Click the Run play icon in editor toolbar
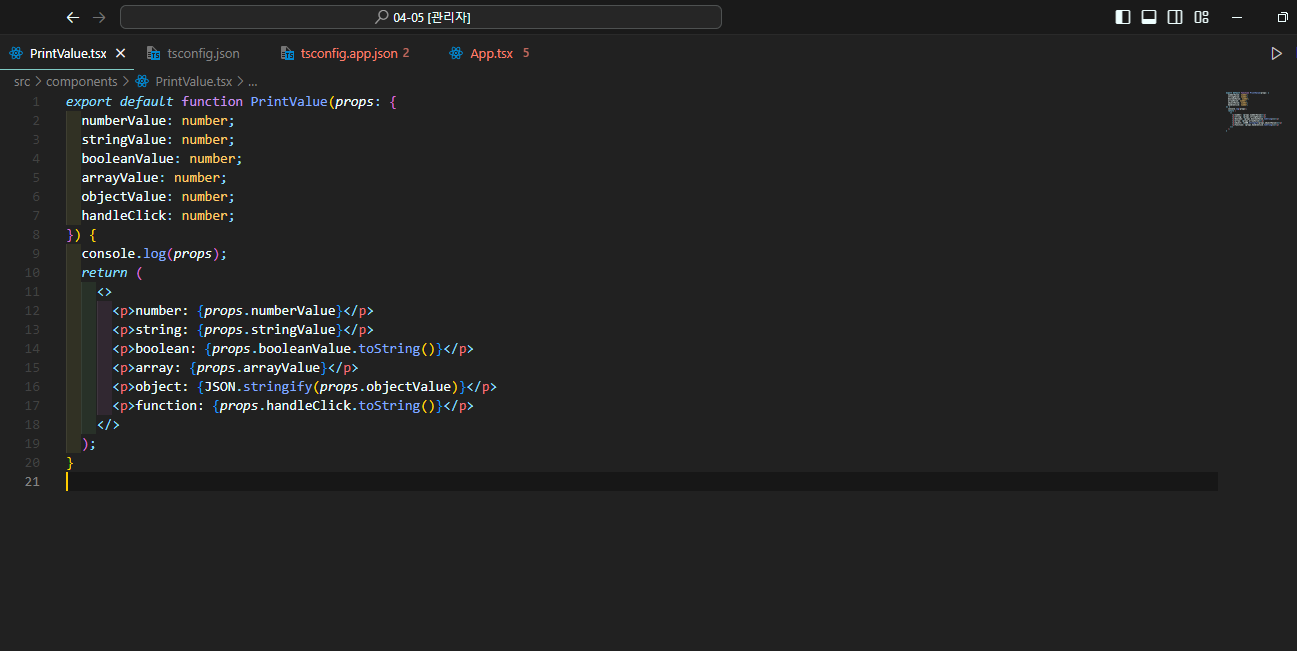The width and height of the screenshot is (1297, 651). (x=1276, y=53)
